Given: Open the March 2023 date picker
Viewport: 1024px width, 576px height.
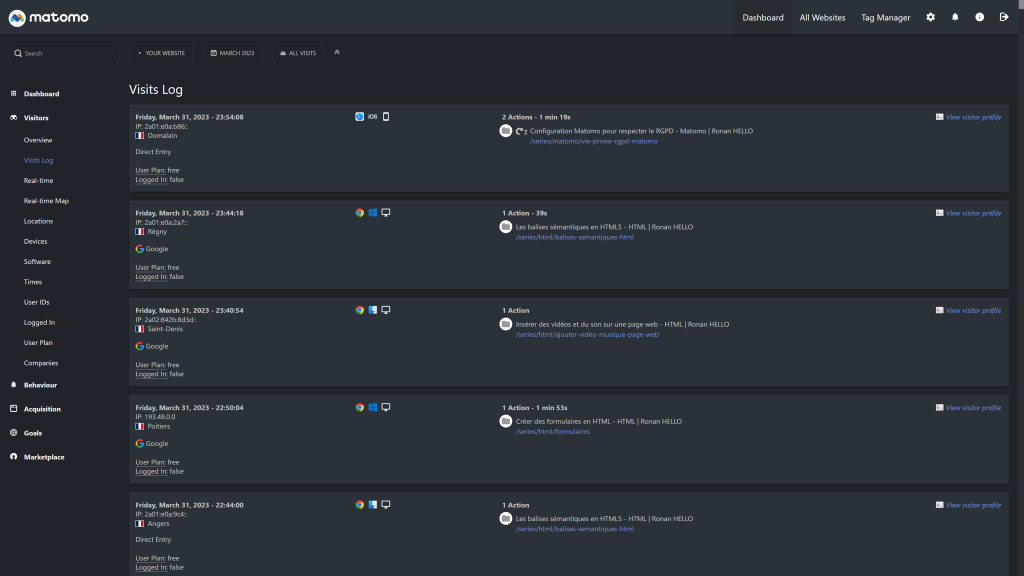Looking at the screenshot, I should (x=233, y=53).
